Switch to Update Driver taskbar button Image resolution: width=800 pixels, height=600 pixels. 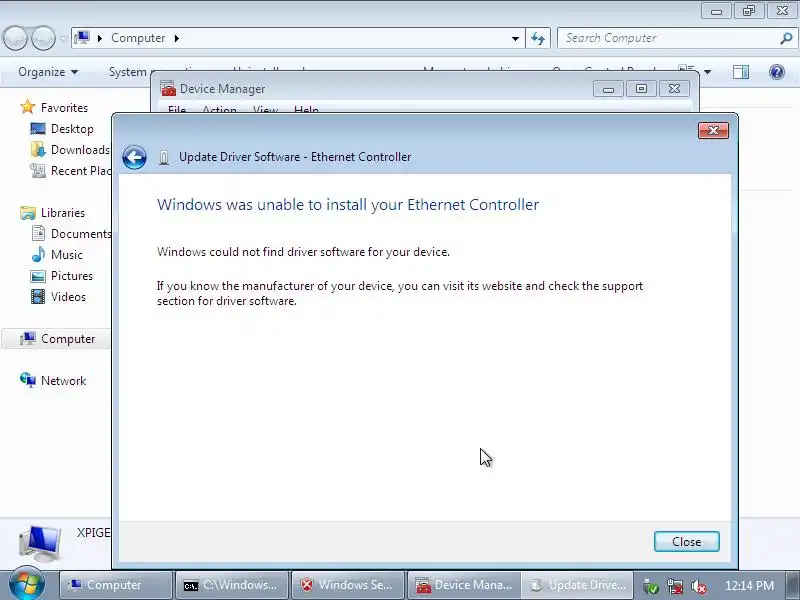tap(578, 585)
